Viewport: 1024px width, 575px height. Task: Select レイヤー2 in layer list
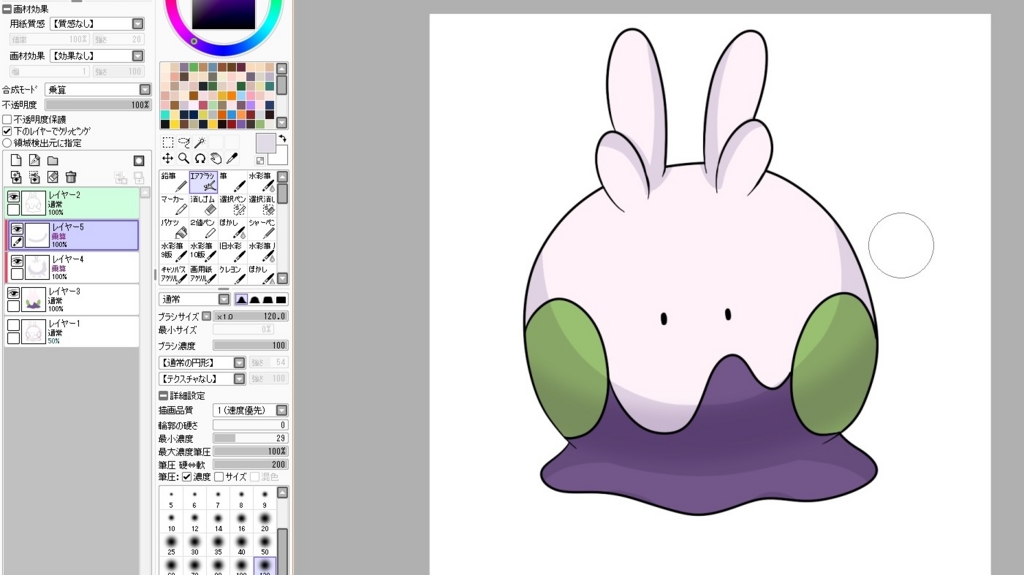click(72, 203)
